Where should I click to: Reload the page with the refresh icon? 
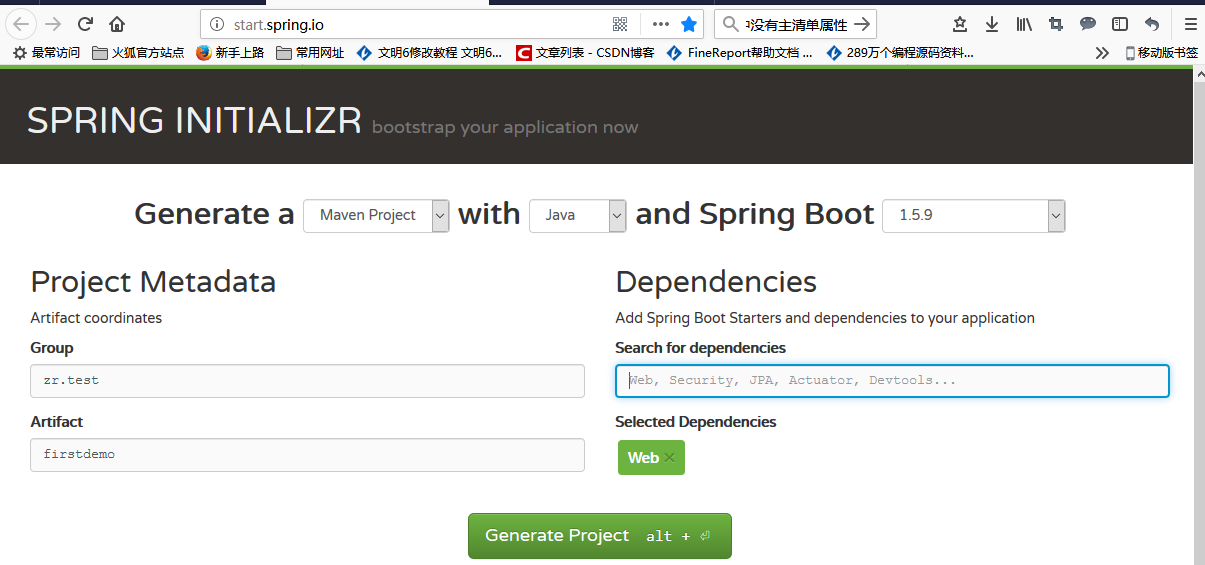pos(85,24)
